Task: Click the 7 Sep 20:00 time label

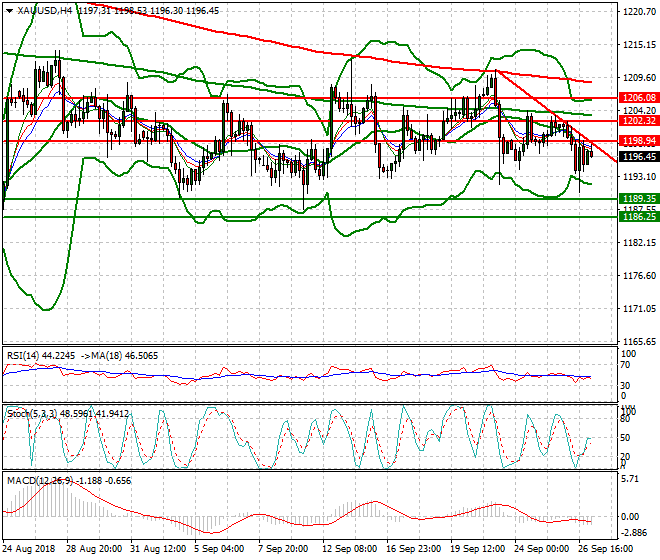Action: [283, 549]
